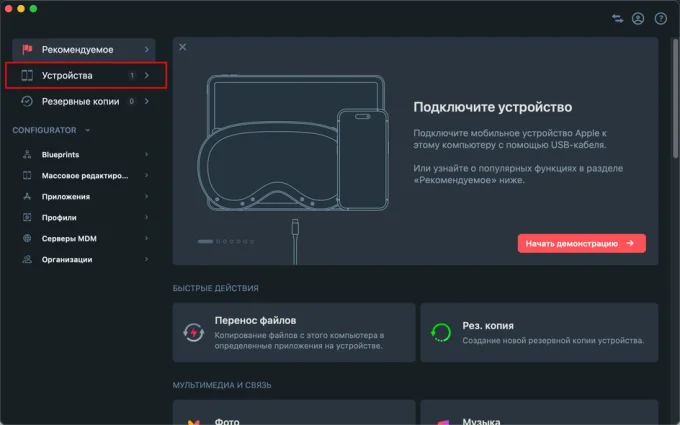This screenshot has width=680, height=425.
Task: Select Рекомендуемое in the sidebar
Action: coord(84,49)
